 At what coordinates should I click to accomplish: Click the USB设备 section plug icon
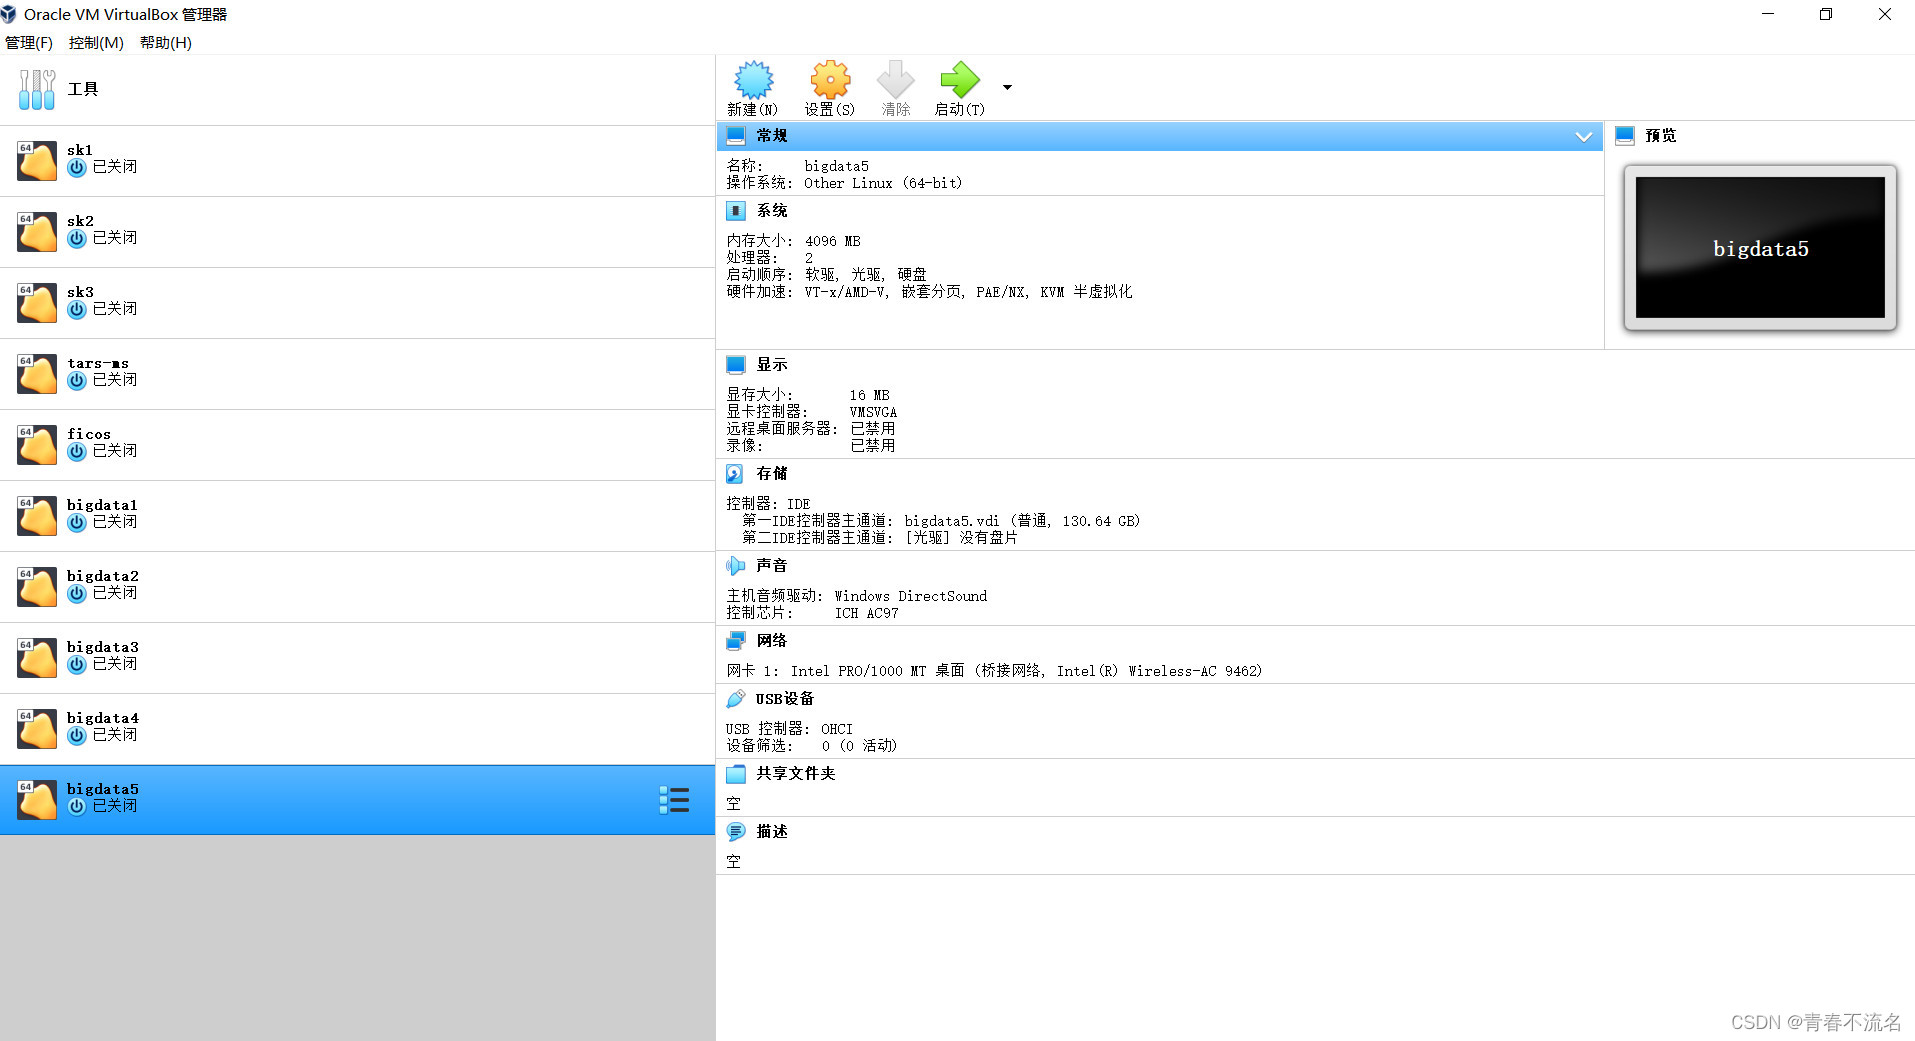click(x=736, y=699)
